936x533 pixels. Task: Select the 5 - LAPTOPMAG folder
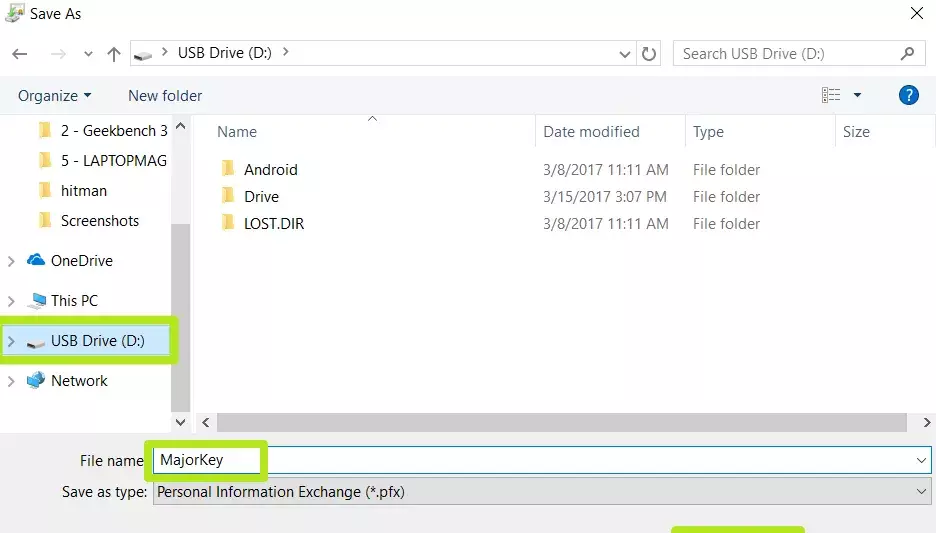pyautogui.click(x=102, y=161)
